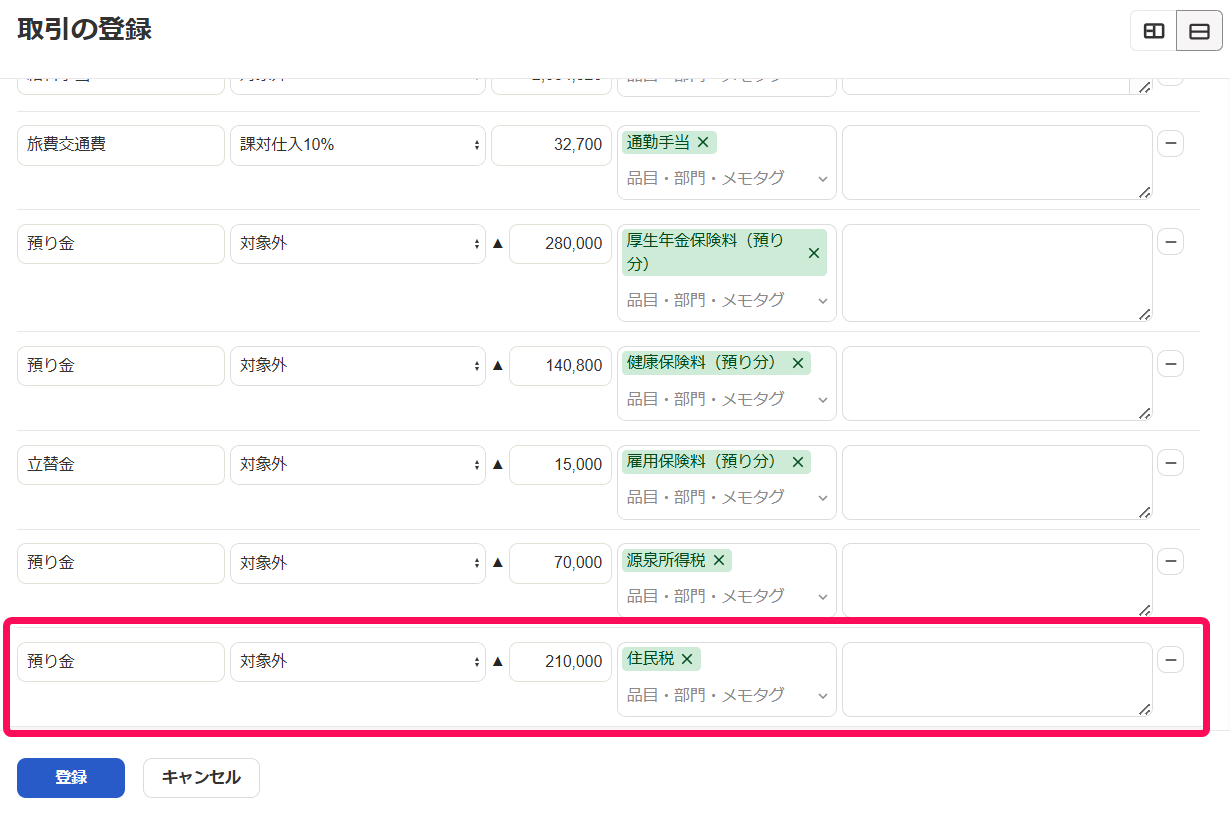This screenshot has width=1230, height=813.
Task: Open tax category dropdown showing 課対仕入10%
Action: pos(358,145)
